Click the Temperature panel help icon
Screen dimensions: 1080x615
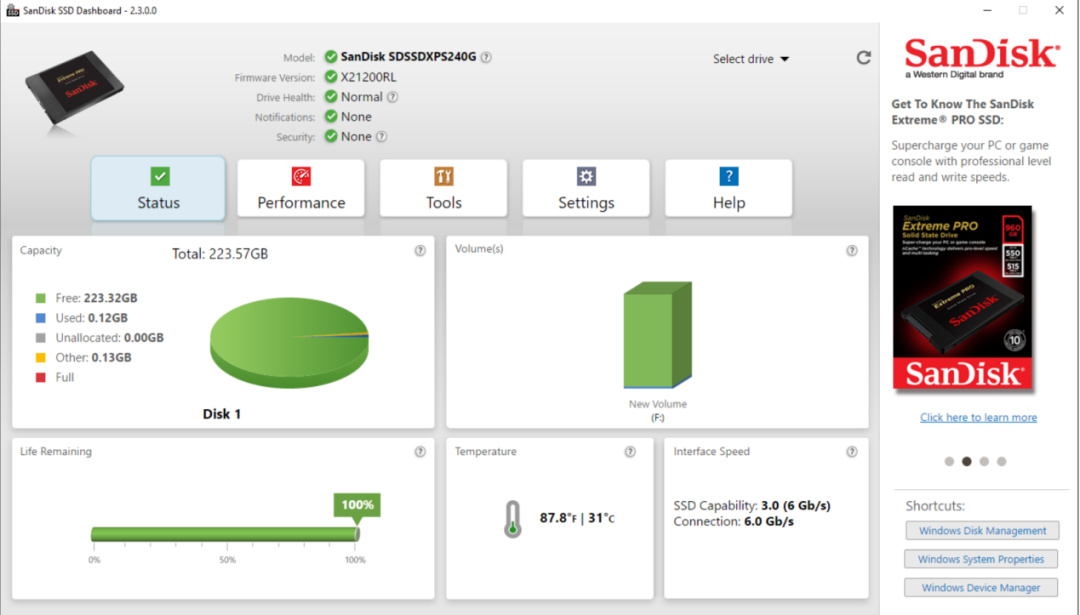coord(630,452)
